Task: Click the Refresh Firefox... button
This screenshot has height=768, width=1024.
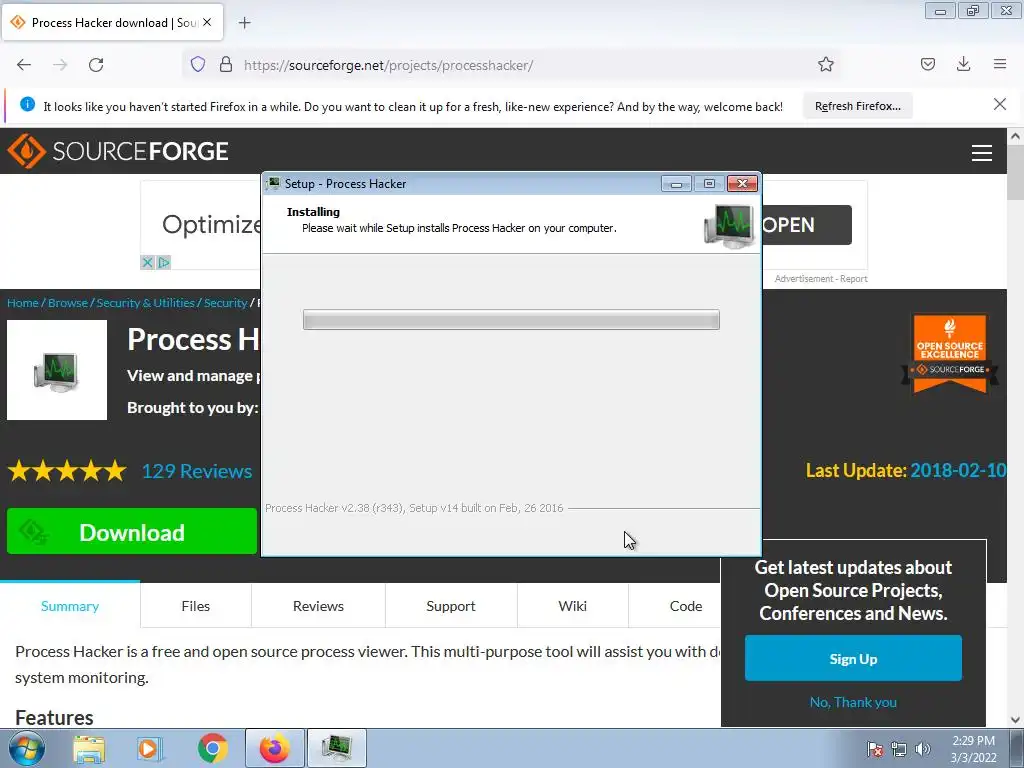Action: coord(857,106)
